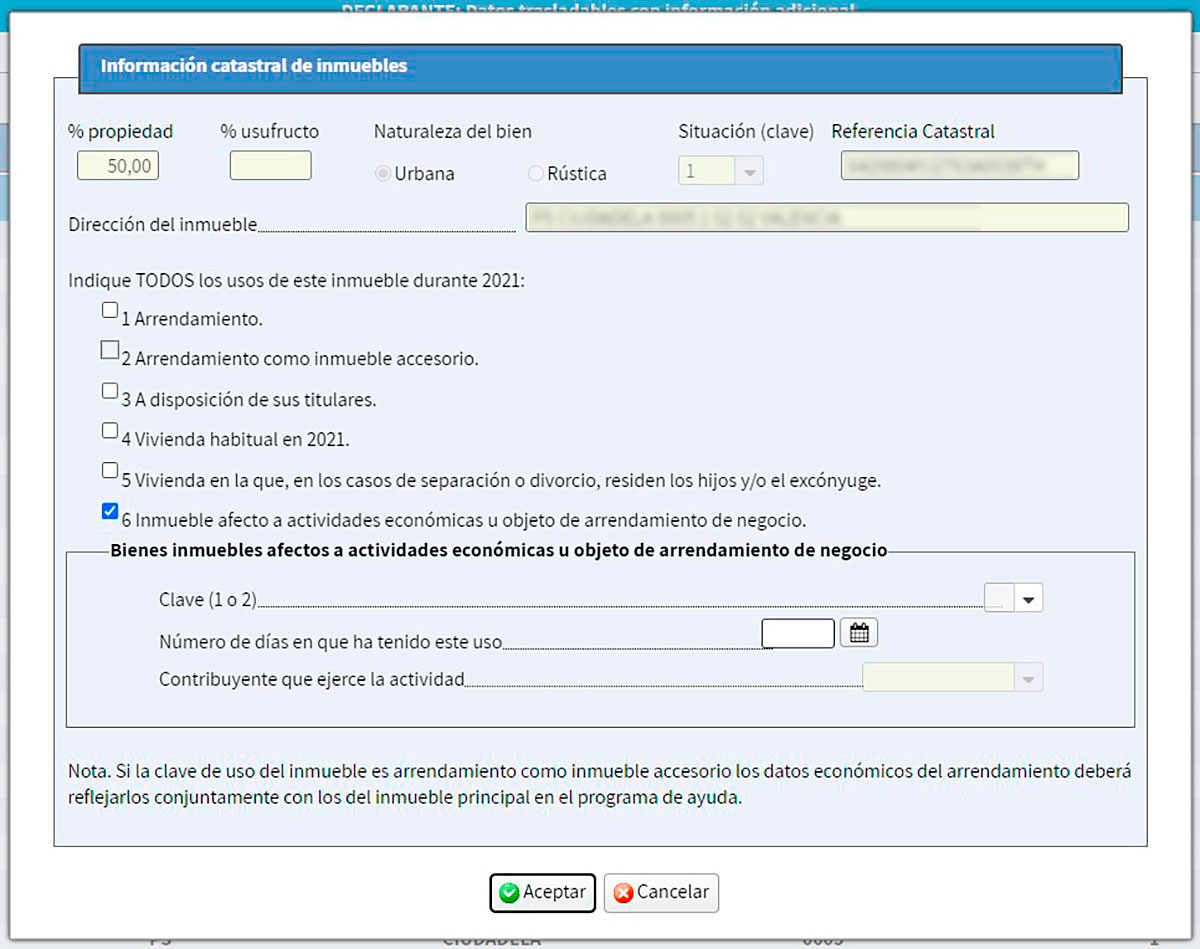Viewport: 1200px width, 949px height.
Task: Click the 'Naturaleza del bien' label
Action: (453, 131)
